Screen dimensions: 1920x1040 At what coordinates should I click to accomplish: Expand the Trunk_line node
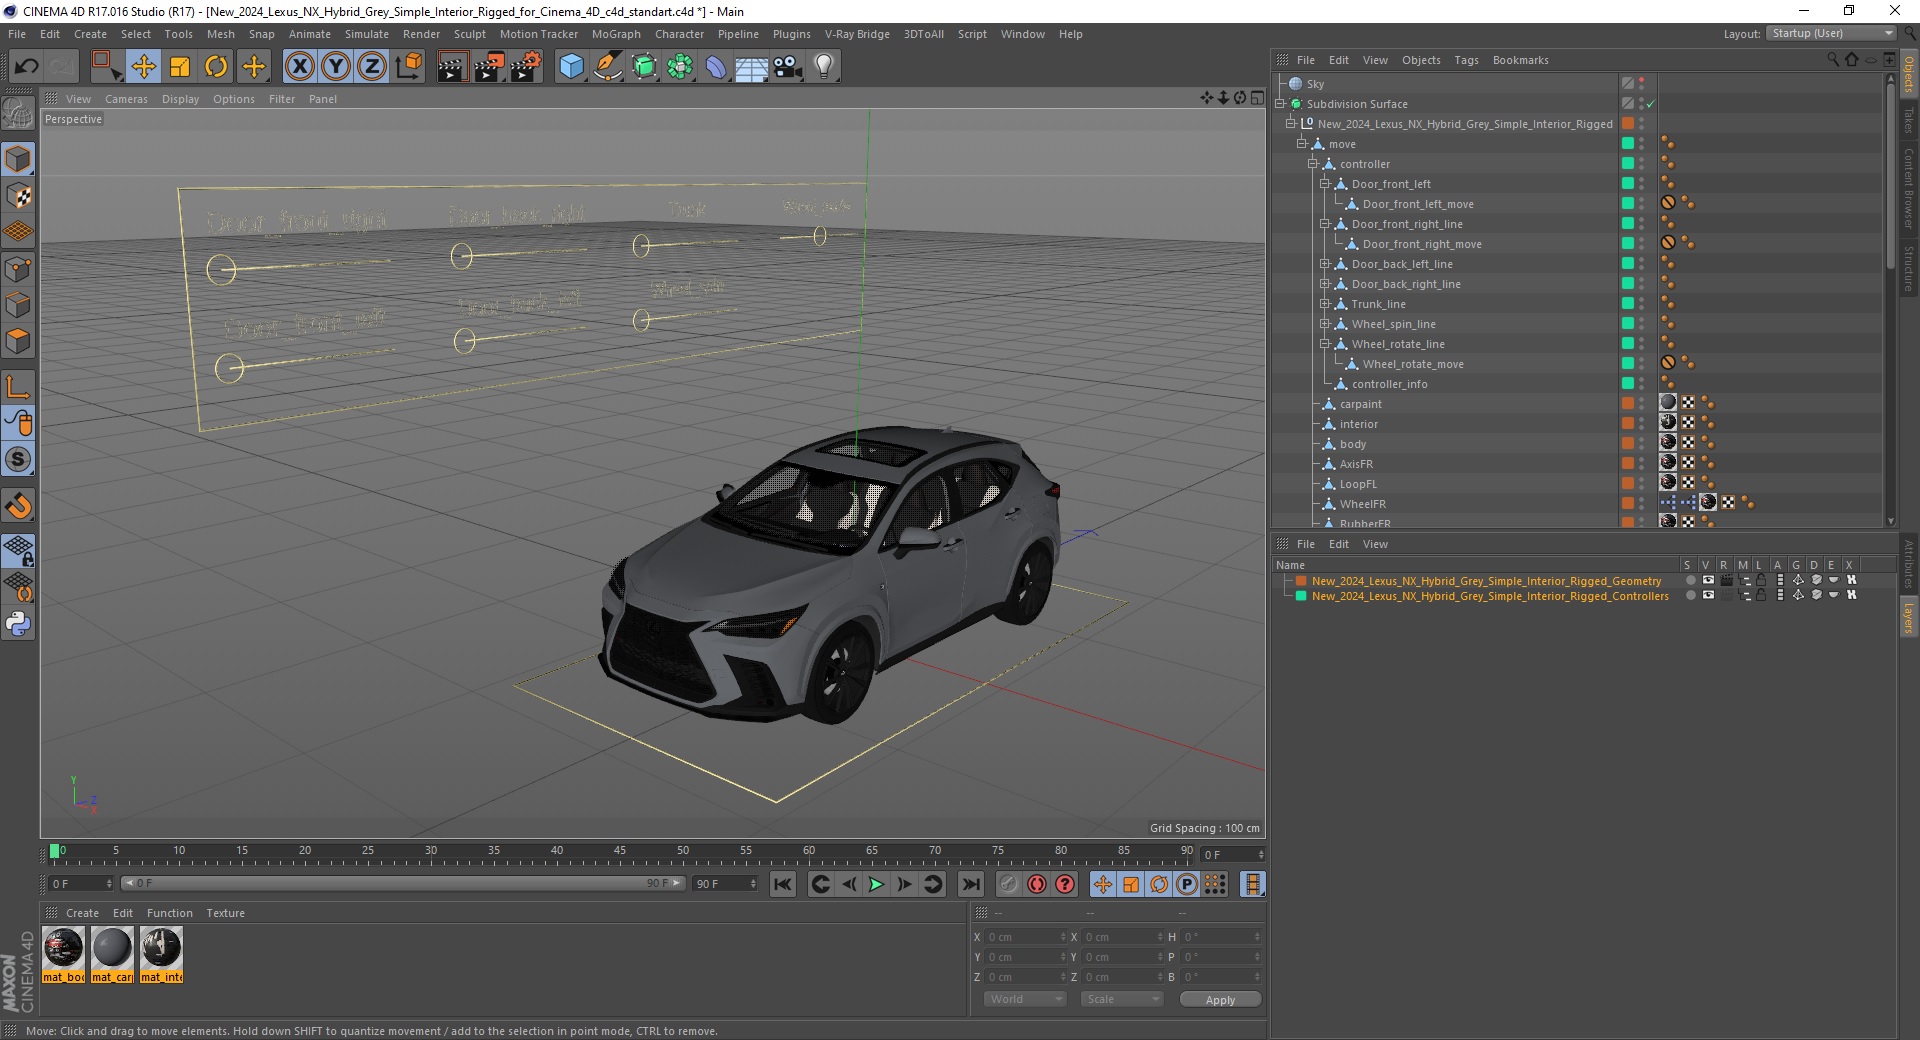coord(1325,304)
